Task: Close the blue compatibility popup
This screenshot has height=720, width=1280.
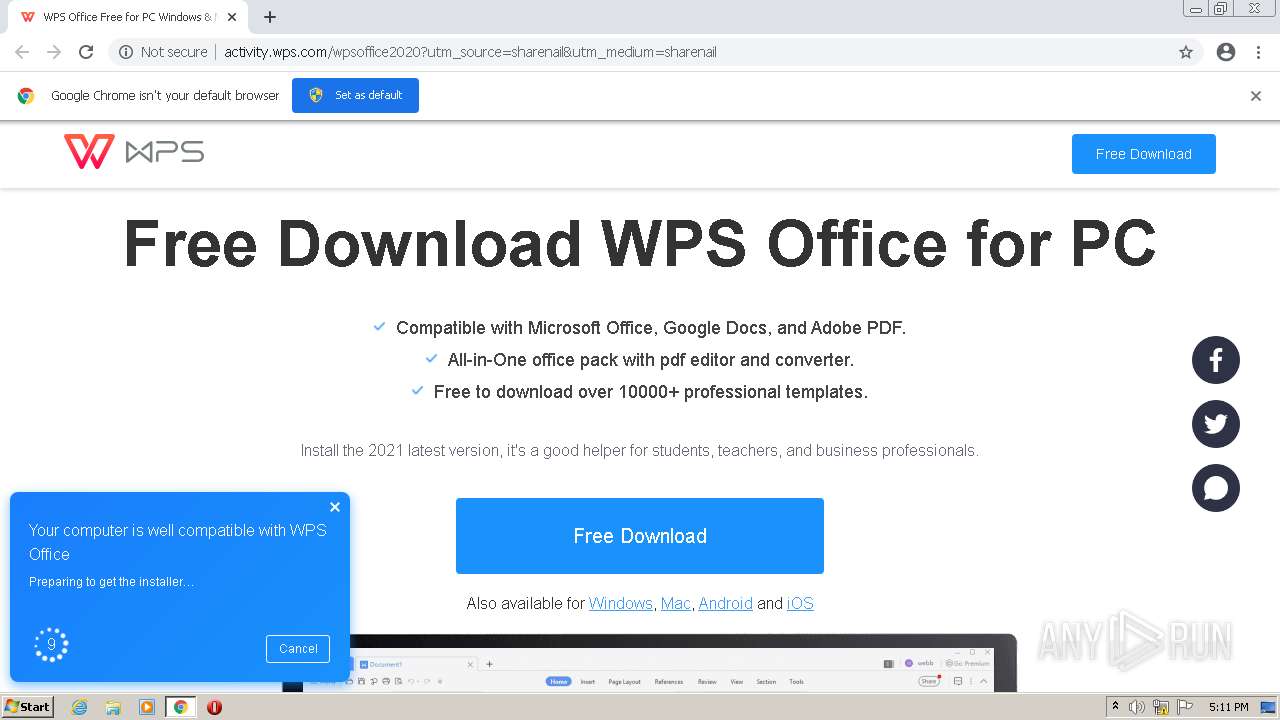Action: click(x=335, y=507)
